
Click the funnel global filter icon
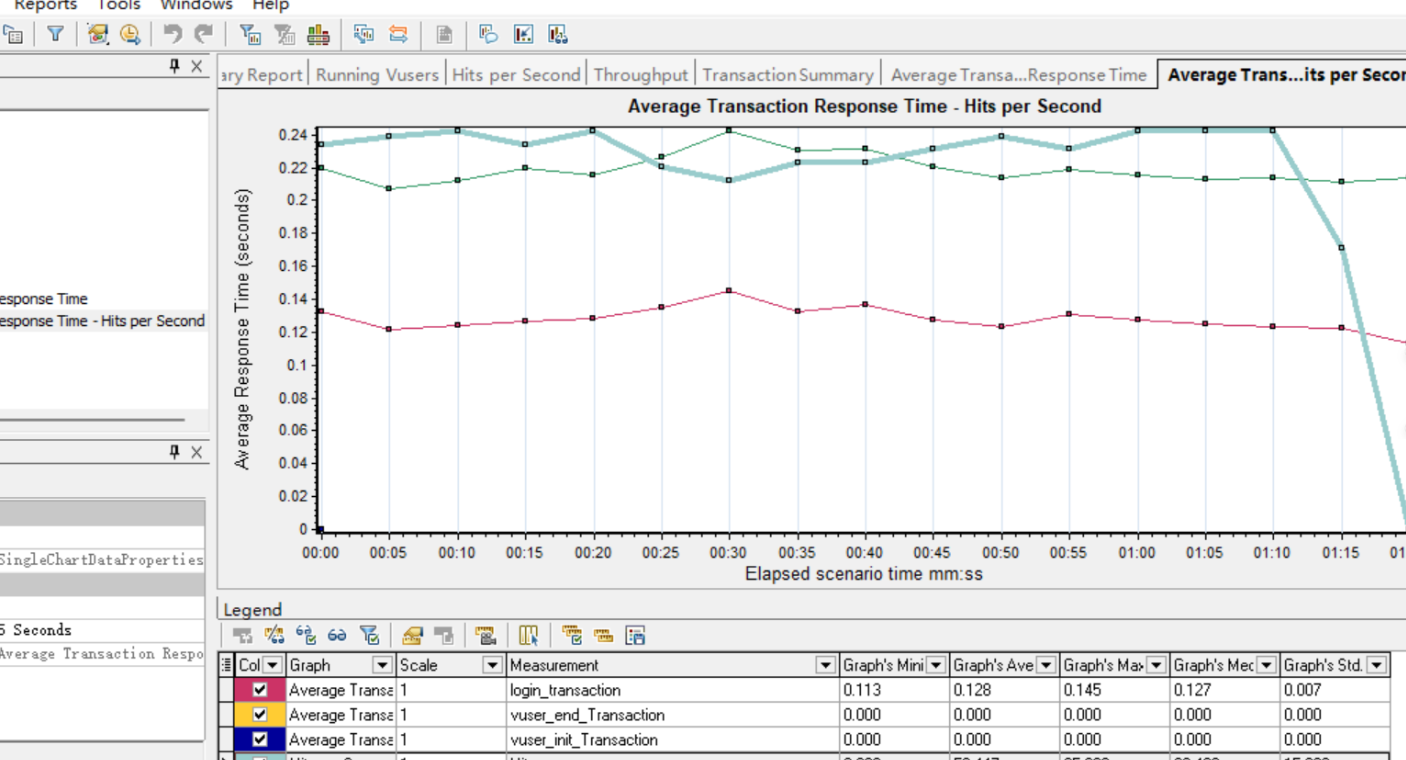coord(55,35)
